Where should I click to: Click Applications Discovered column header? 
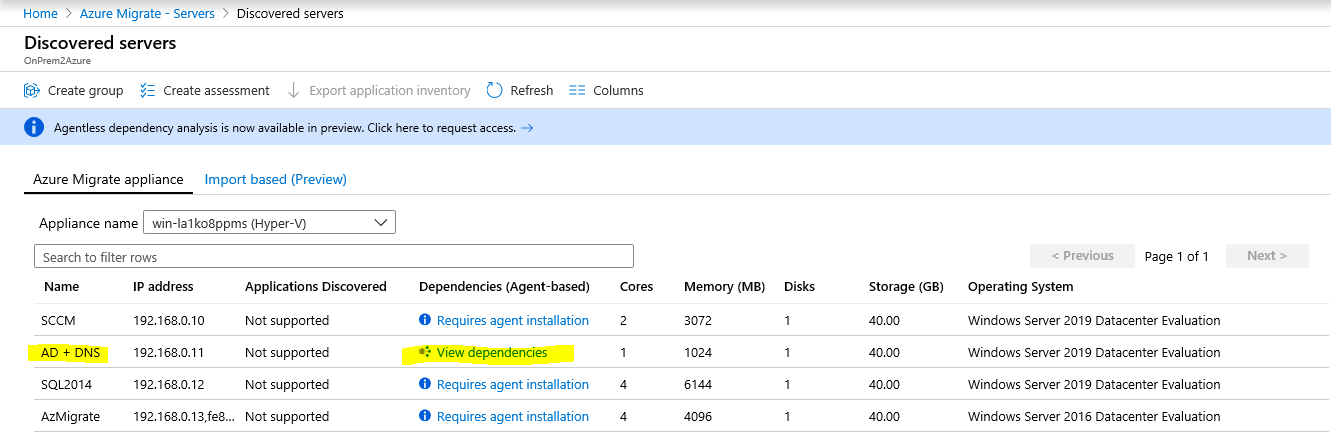(x=316, y=286)
